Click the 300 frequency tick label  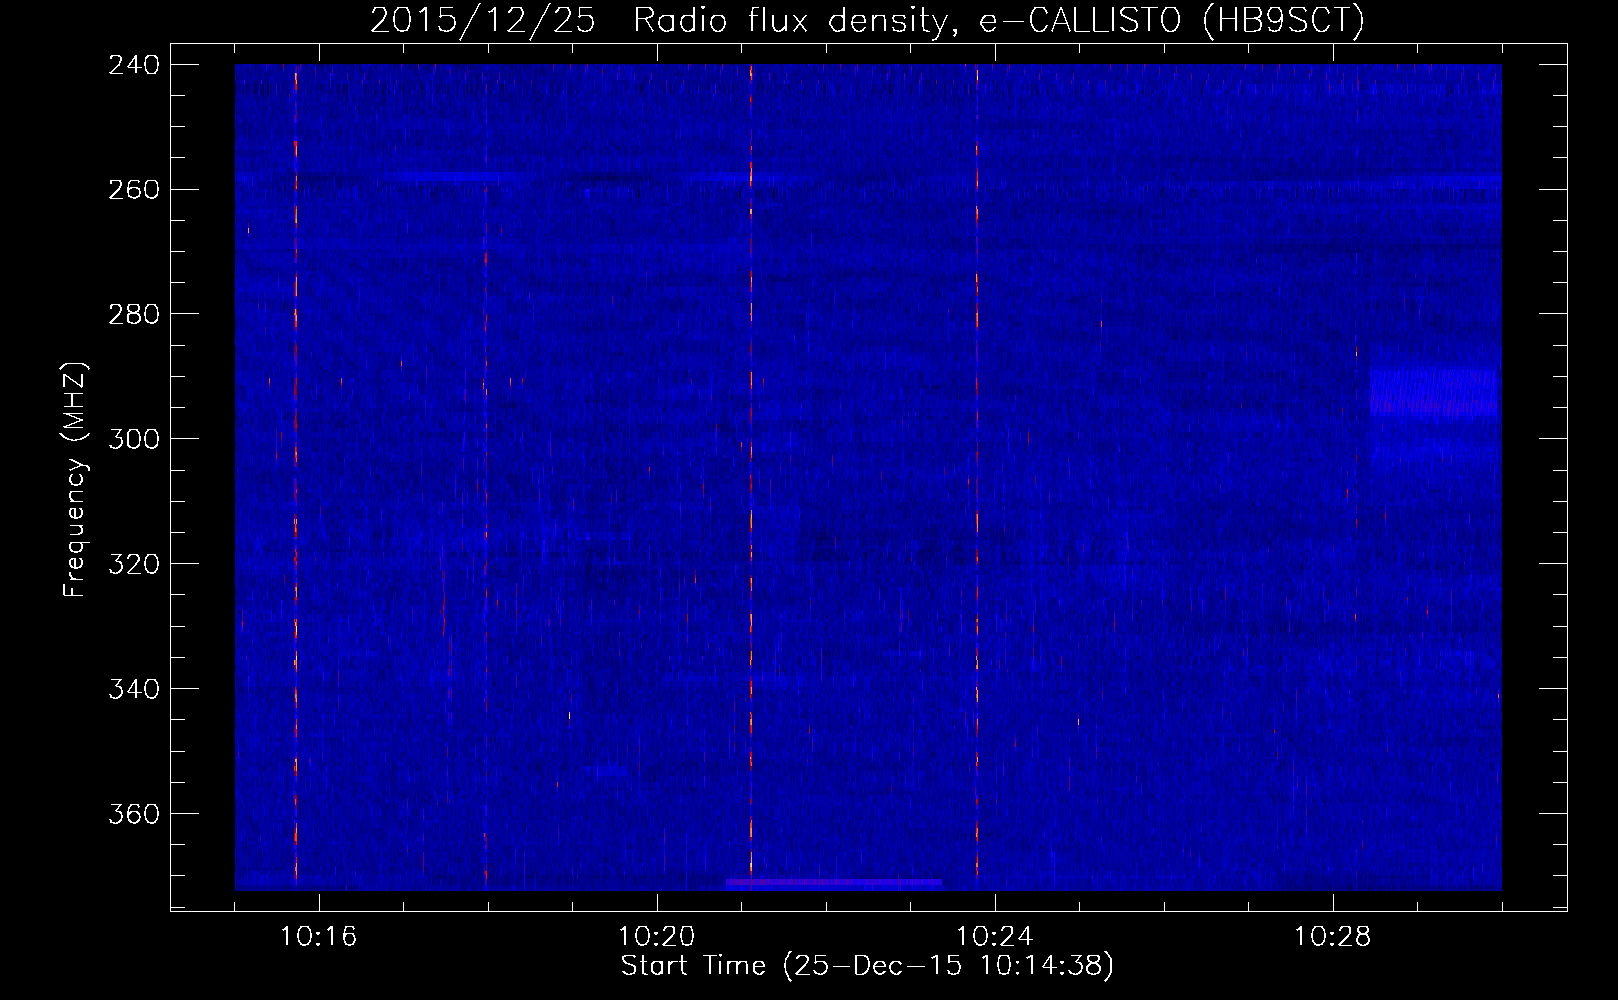[x=134, y=440]
